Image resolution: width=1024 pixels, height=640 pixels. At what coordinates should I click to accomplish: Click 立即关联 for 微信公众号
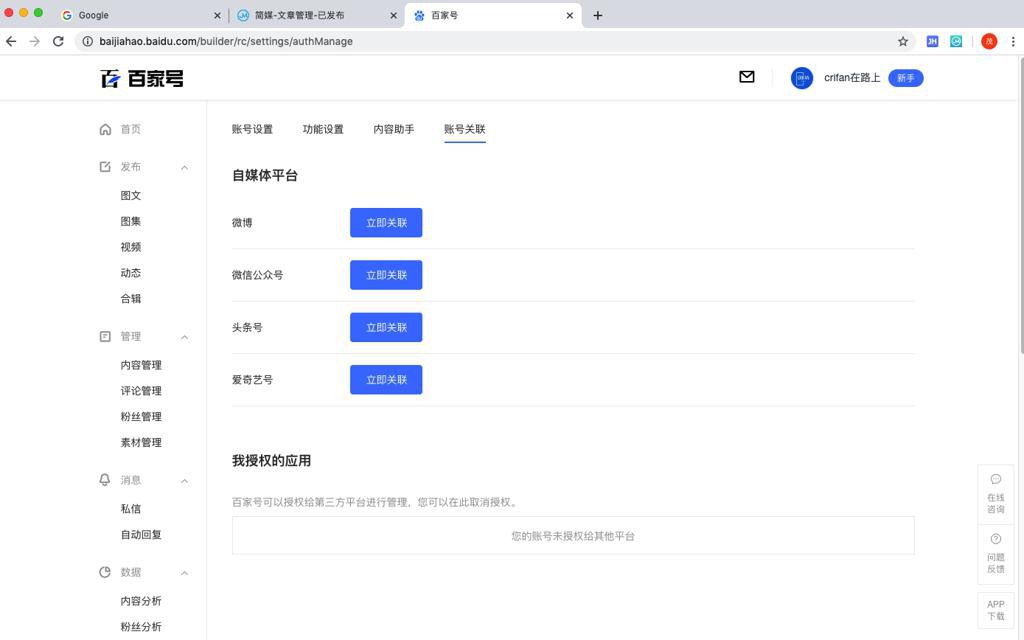[386, 275]
